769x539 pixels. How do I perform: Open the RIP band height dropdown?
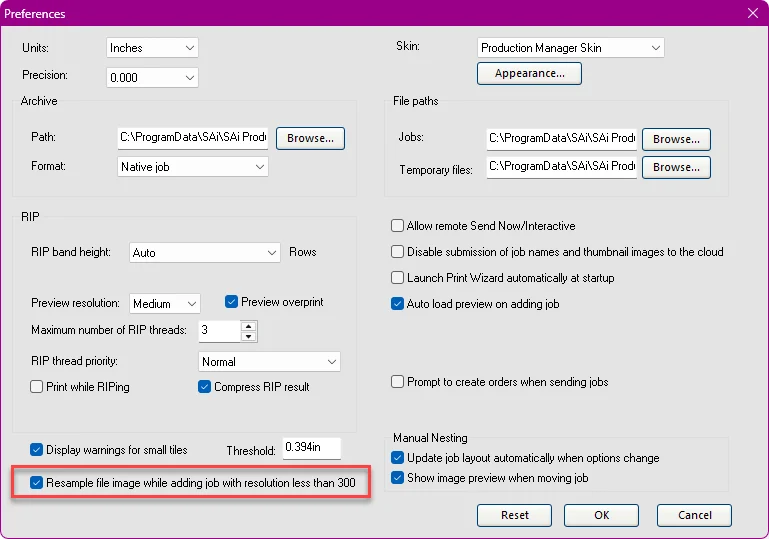coord(205,253)
